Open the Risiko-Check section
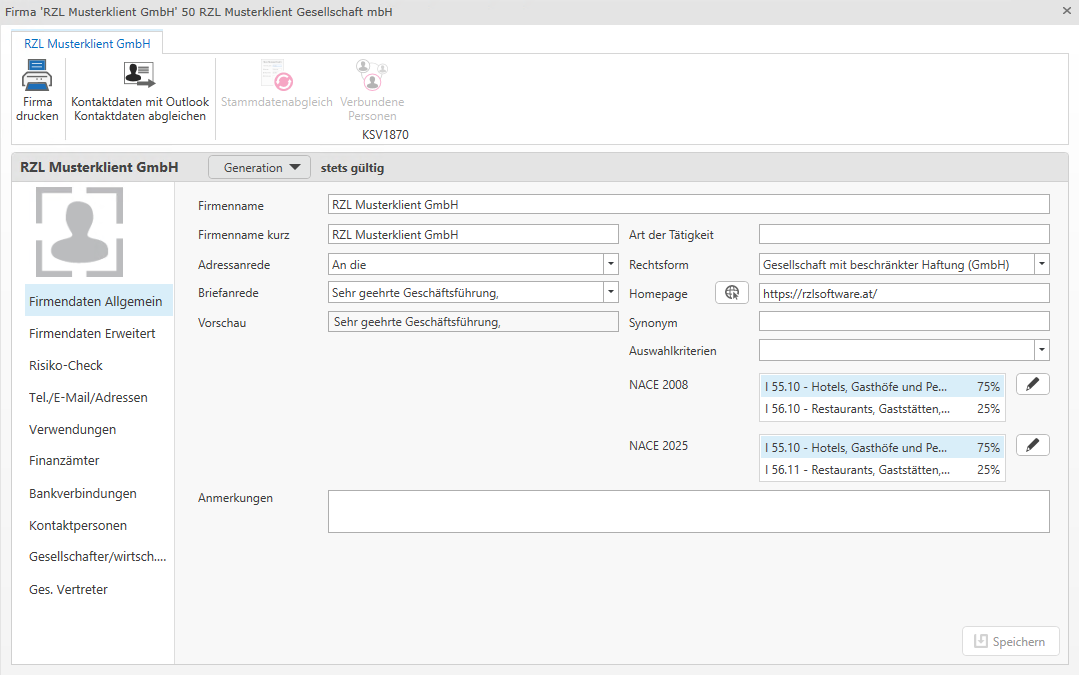The height and width of the screenshot is (675, 1079). pyautogui.click(x=66, y=365)
